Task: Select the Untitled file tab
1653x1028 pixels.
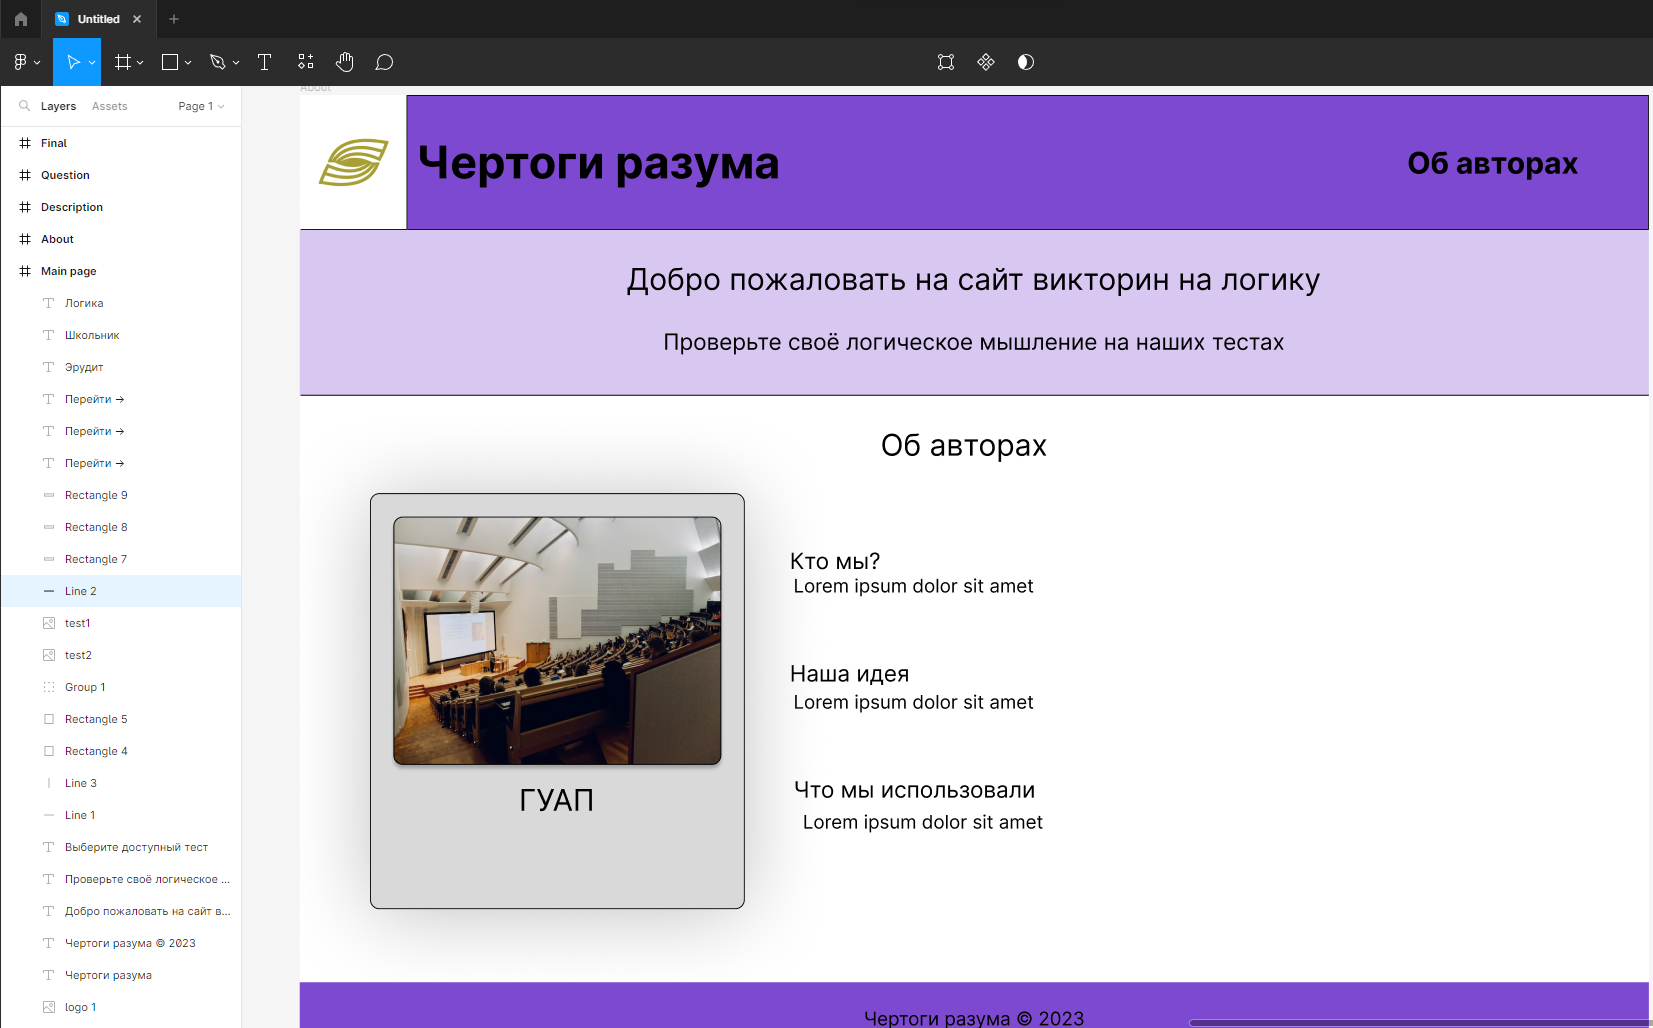Action: click(99, 19)
